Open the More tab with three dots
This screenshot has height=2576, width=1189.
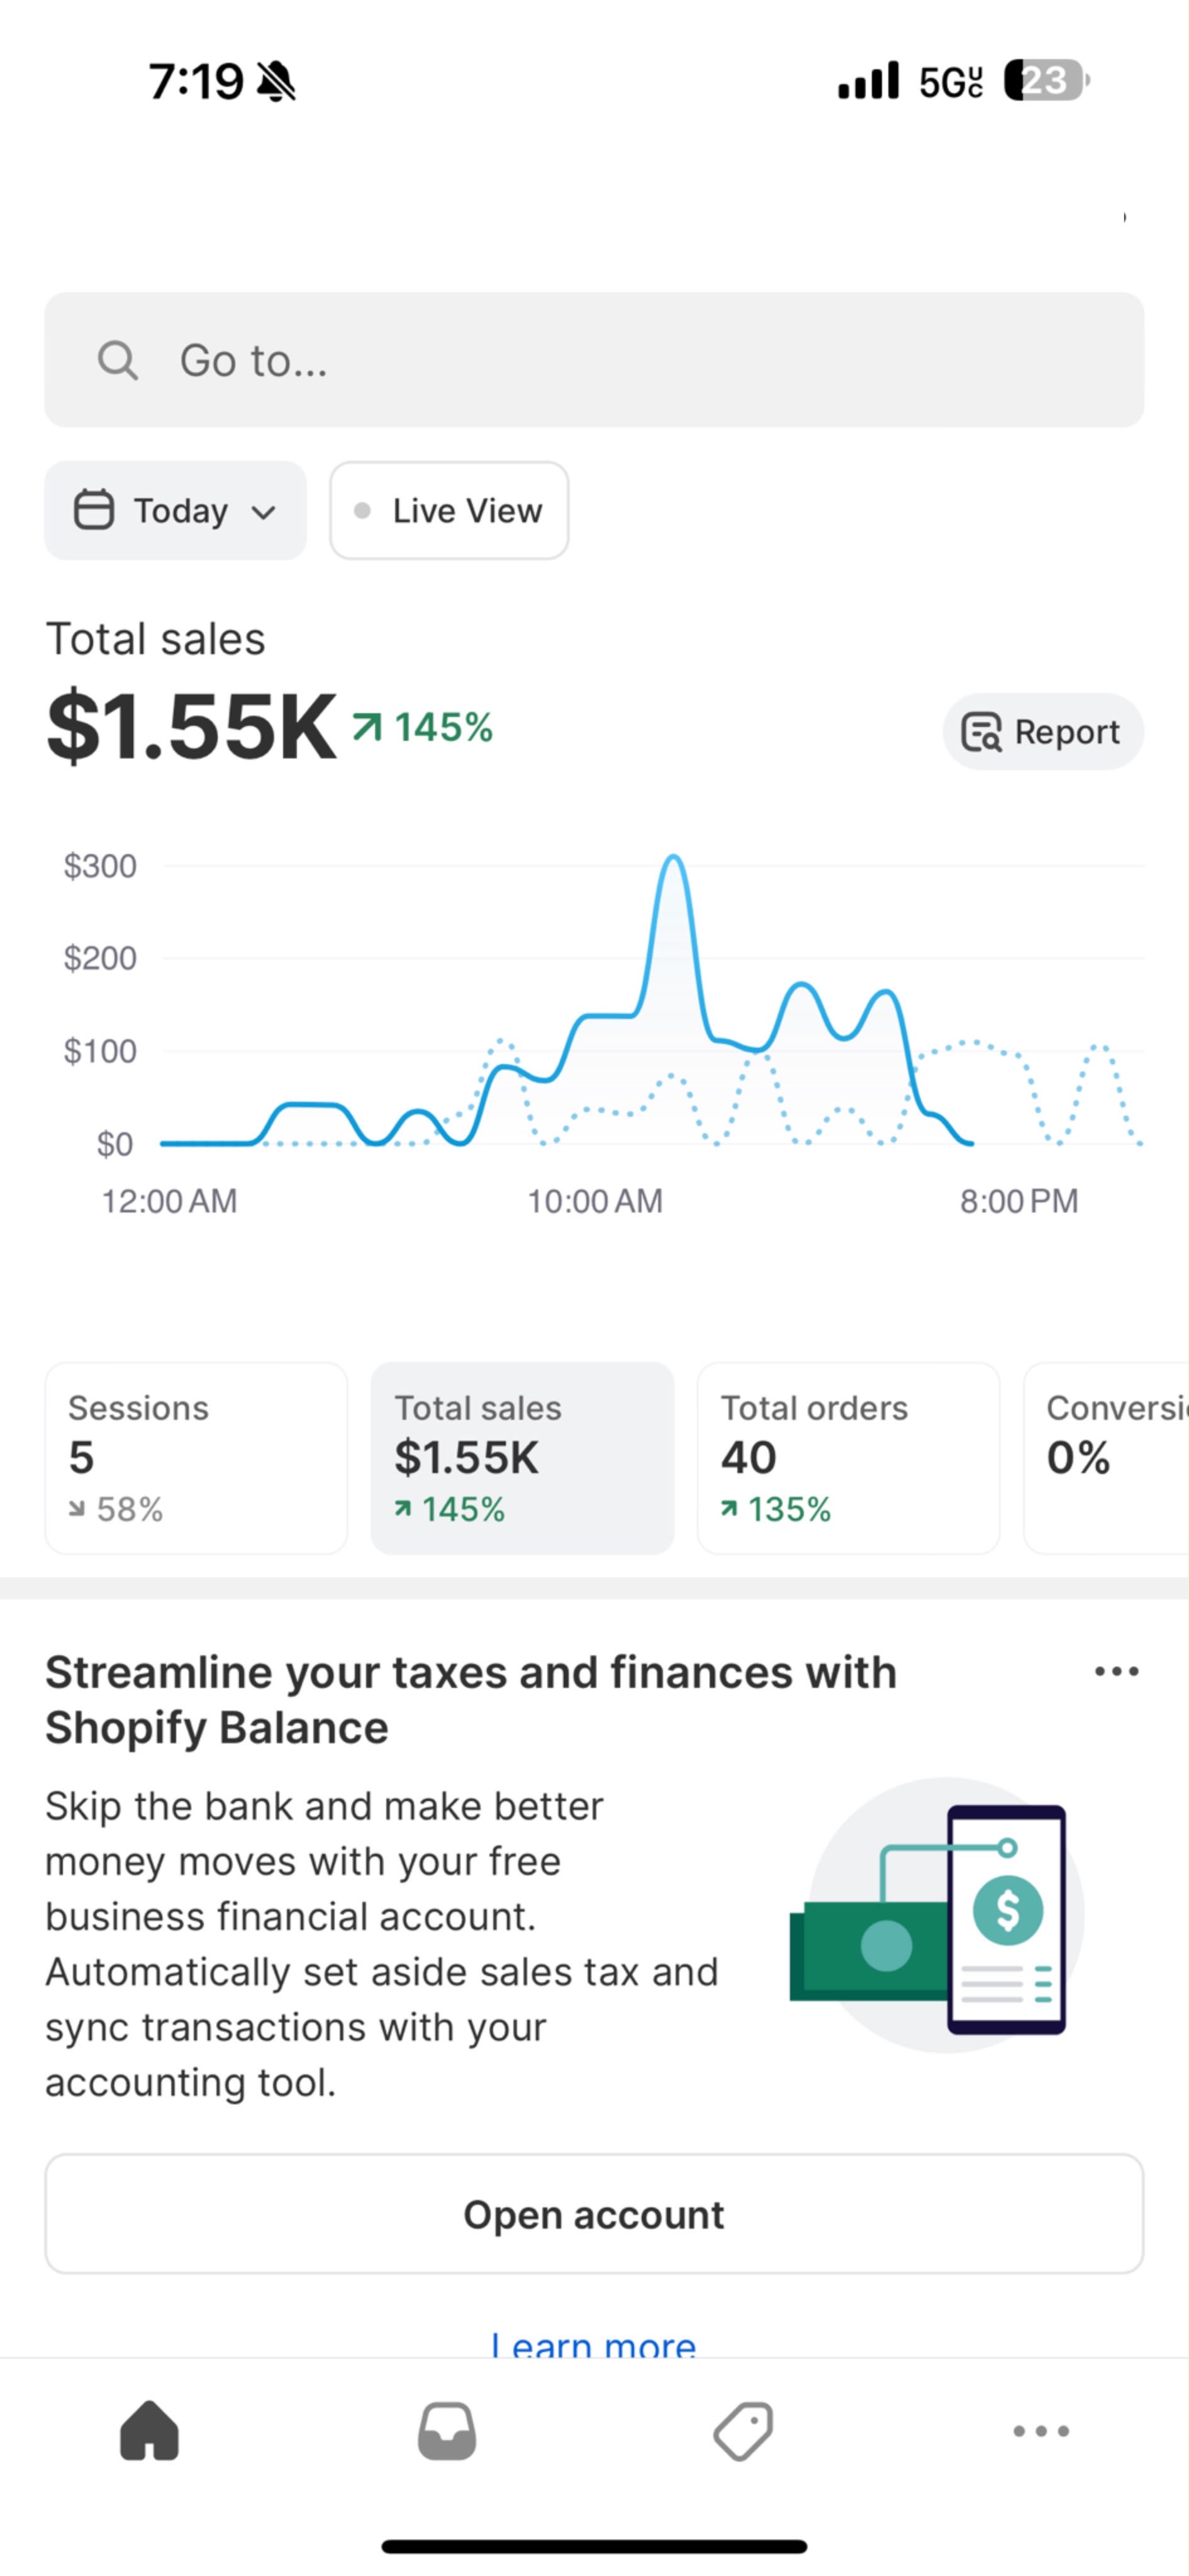[1041, 2430]
